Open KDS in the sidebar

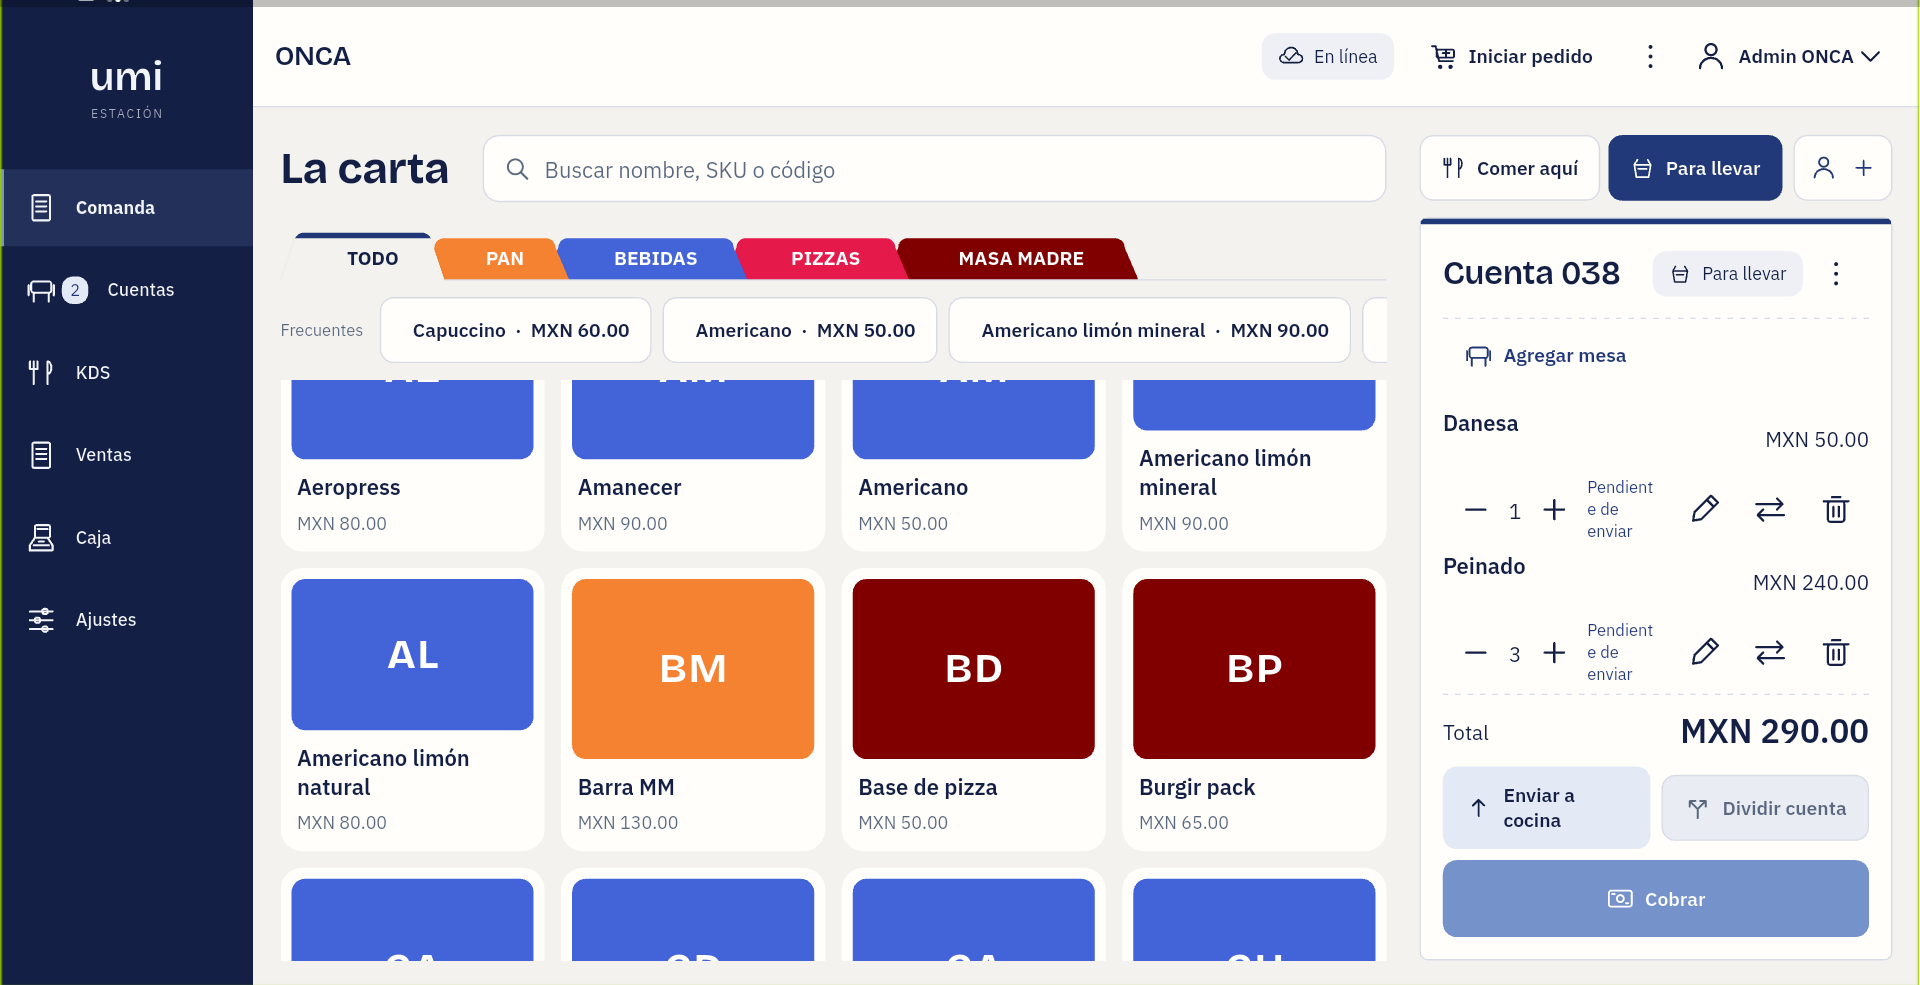click(127, 373)
